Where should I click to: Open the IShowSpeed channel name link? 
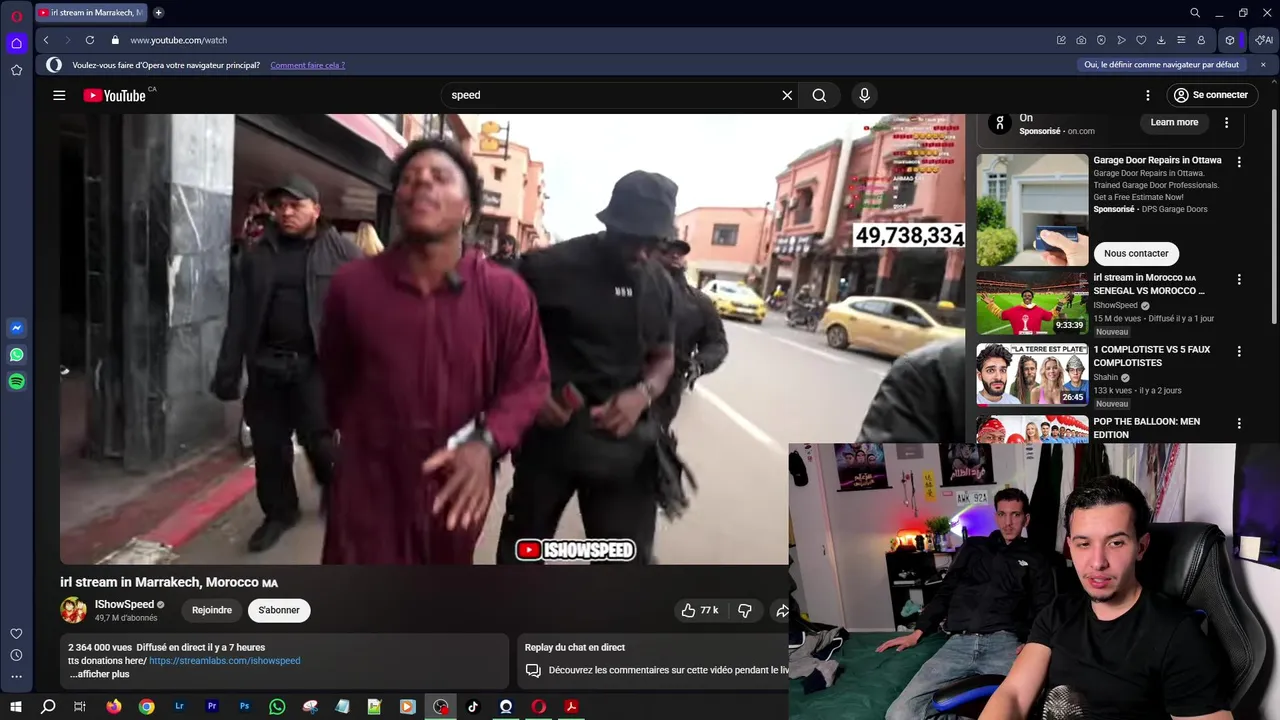tap(124, 604)
